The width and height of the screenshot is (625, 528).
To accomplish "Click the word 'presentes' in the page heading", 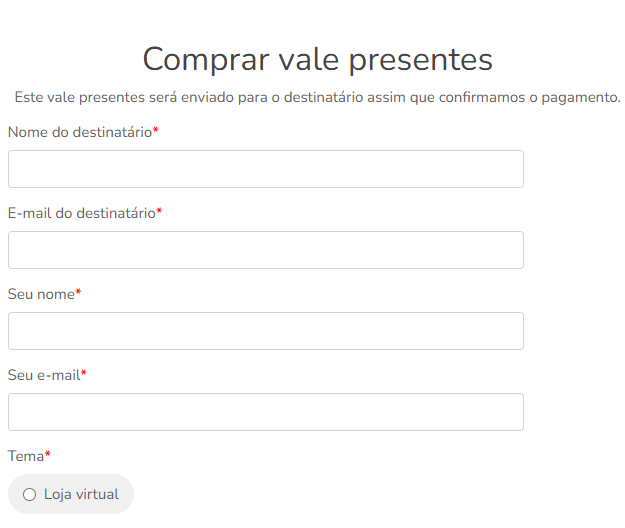I will pos(421,60).
